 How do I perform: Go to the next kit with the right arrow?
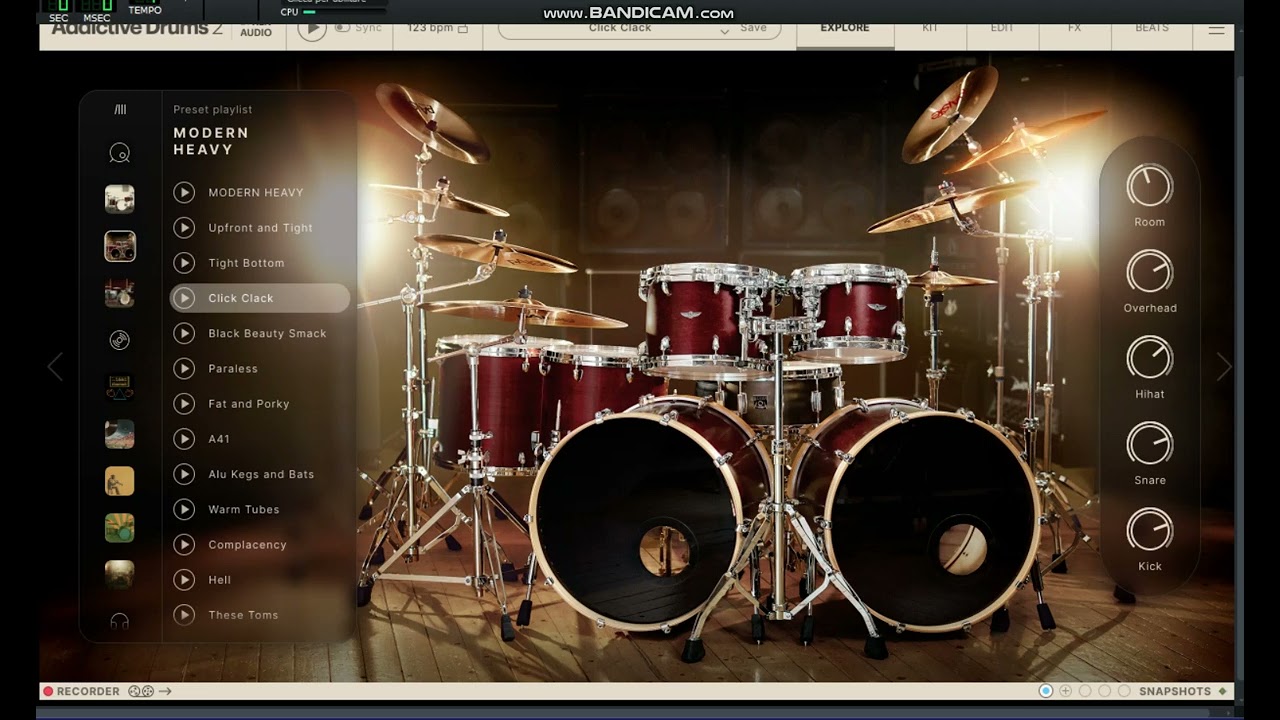pyautogui.click(x=1224, y=367)
